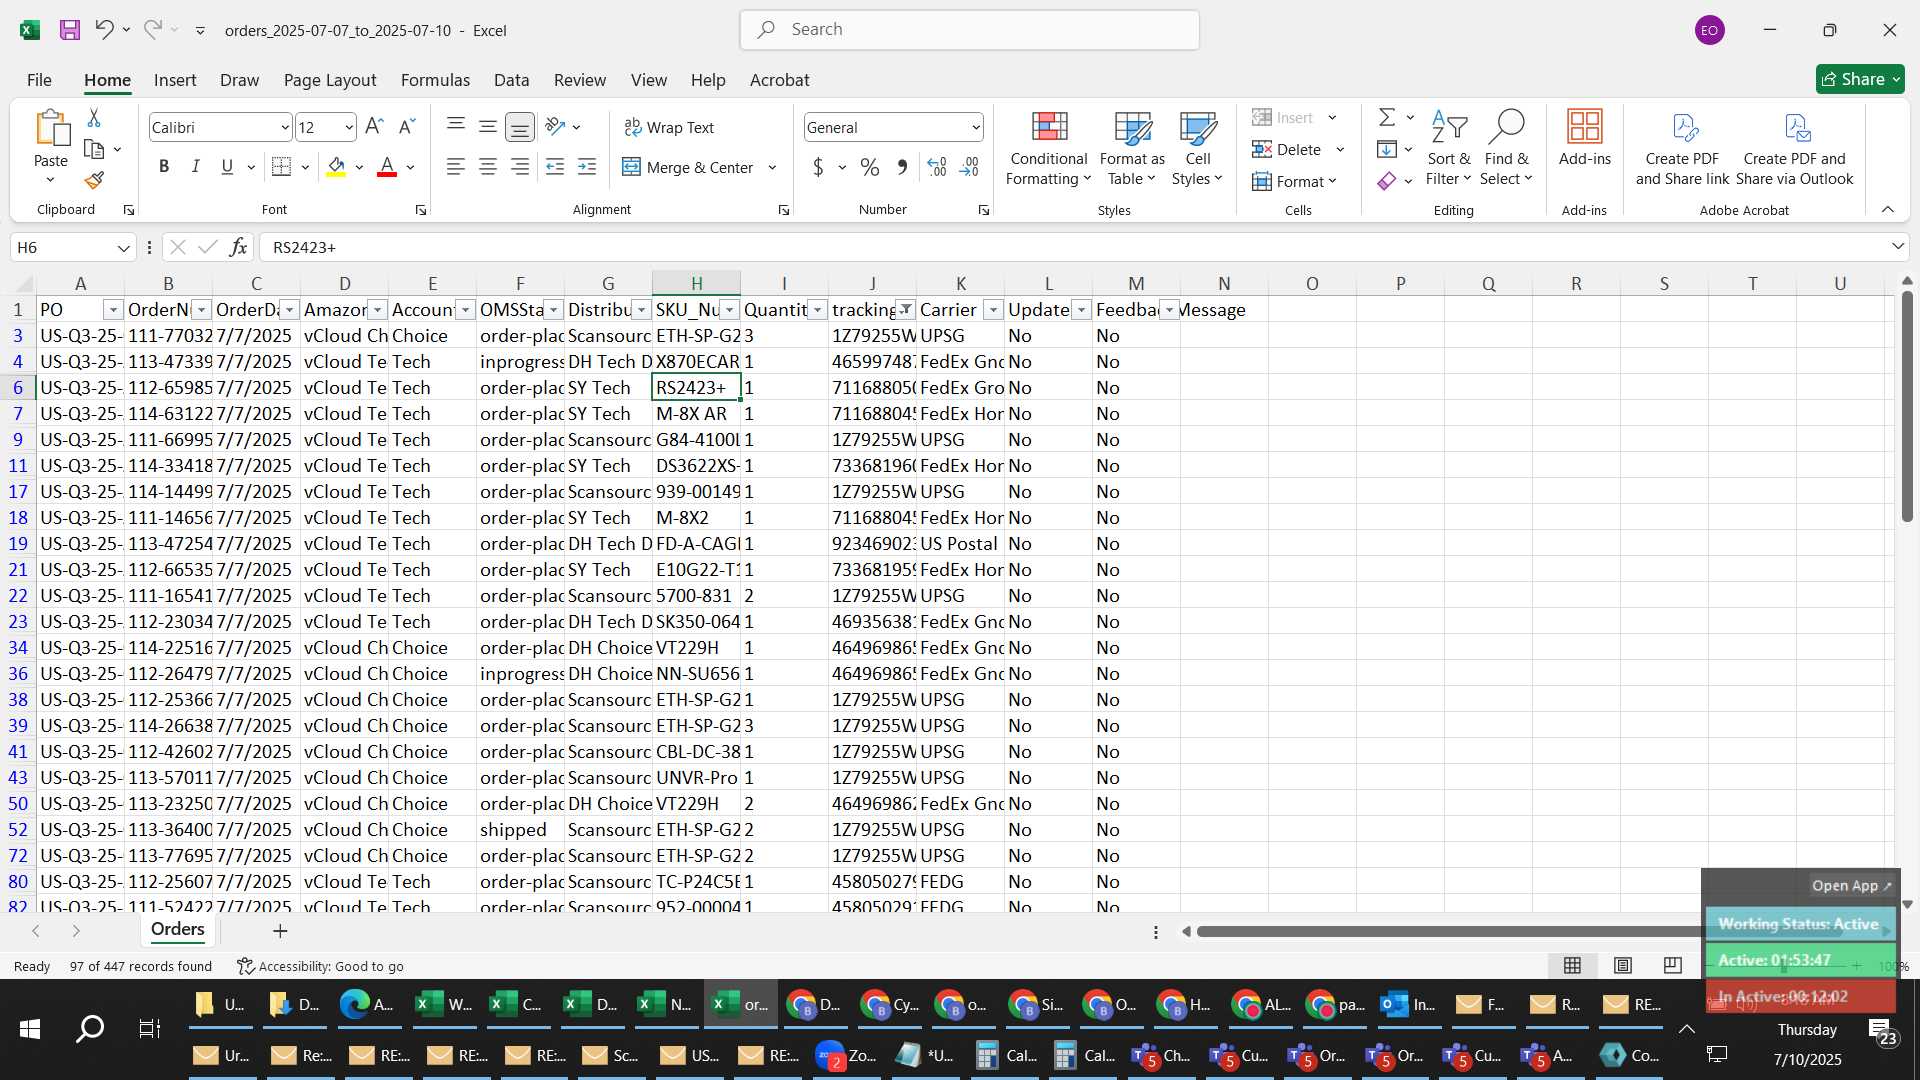The image size is (1920, 1080).
Task: Click the Orientation angle text icon
Action: pos(556,127)
